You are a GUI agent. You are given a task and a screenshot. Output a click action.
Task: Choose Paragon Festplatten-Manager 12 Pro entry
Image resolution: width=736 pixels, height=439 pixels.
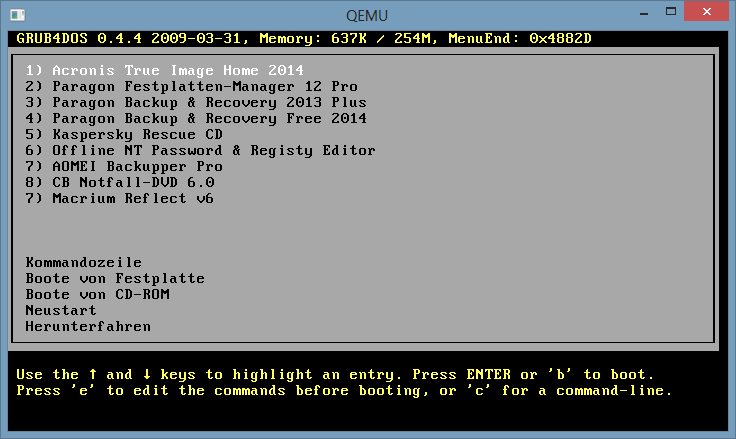(192, 86)
